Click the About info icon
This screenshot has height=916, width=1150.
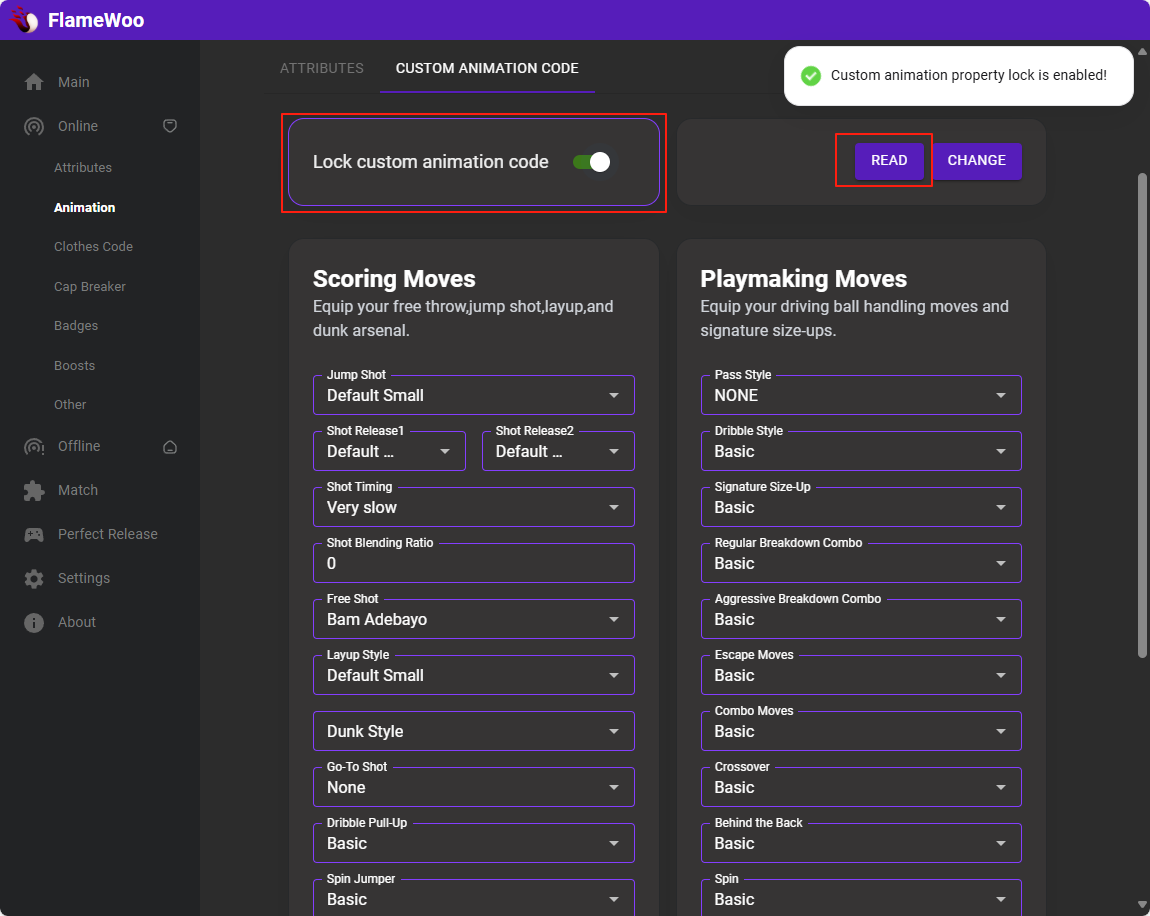[x=34, y=622]
